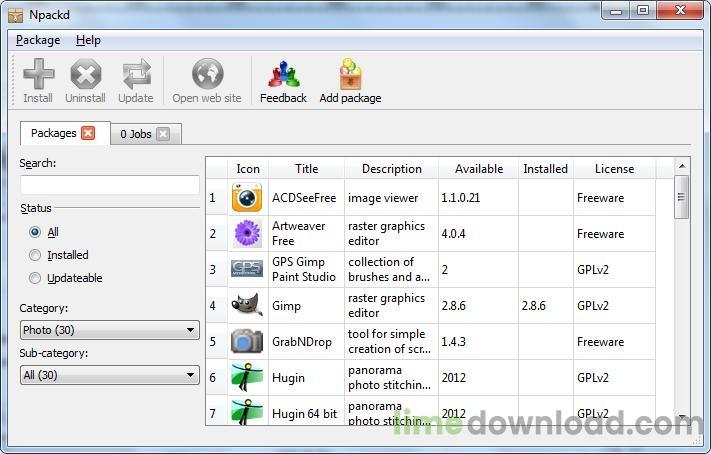The width and height of the screenshot is (711, 454).
Task: Sort by the Icon column header
Action: (248, 169)
